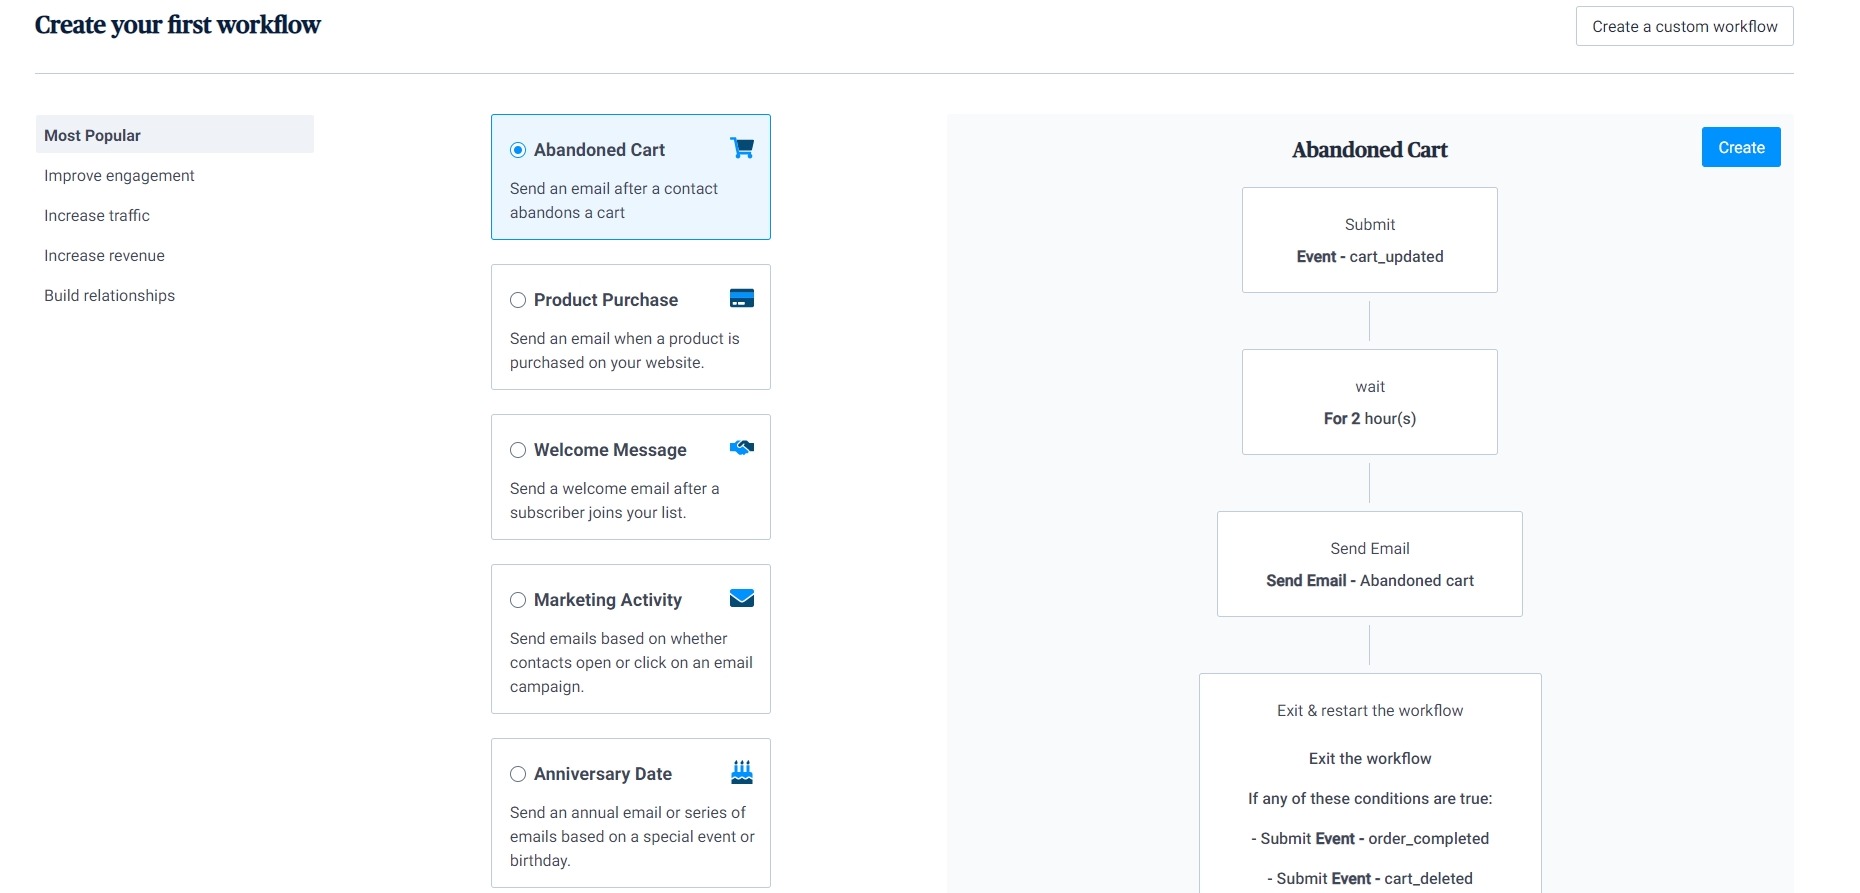
Task: Go to Increase revenue category
Action: 104,255
